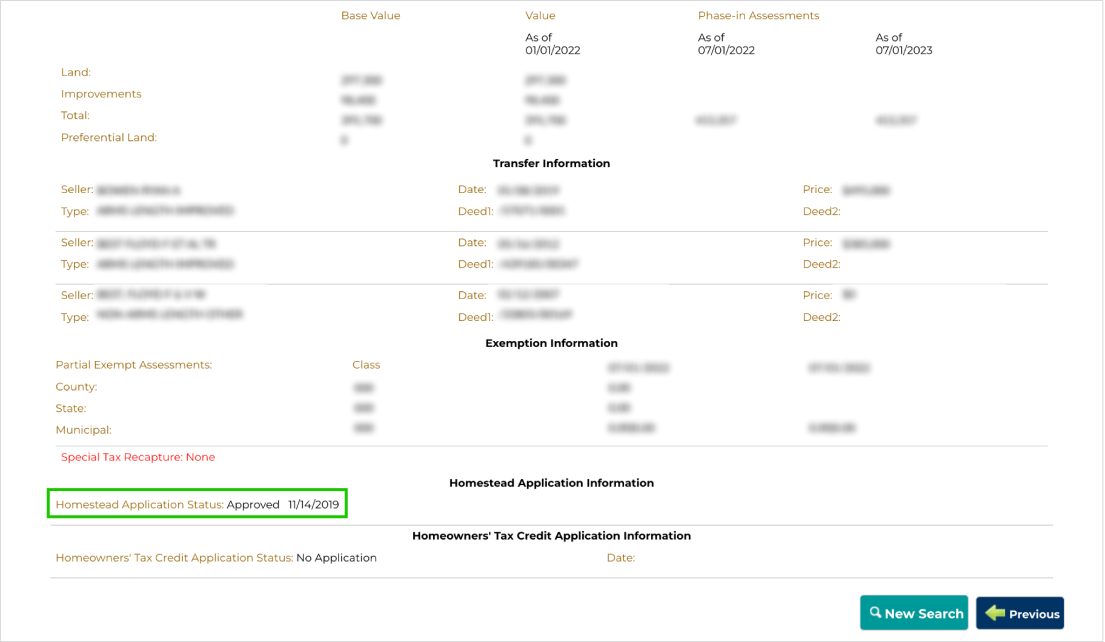The image size is (1105, 642).
Task: Click the Phase-in Assessments column header
Action: coord(758,16)
